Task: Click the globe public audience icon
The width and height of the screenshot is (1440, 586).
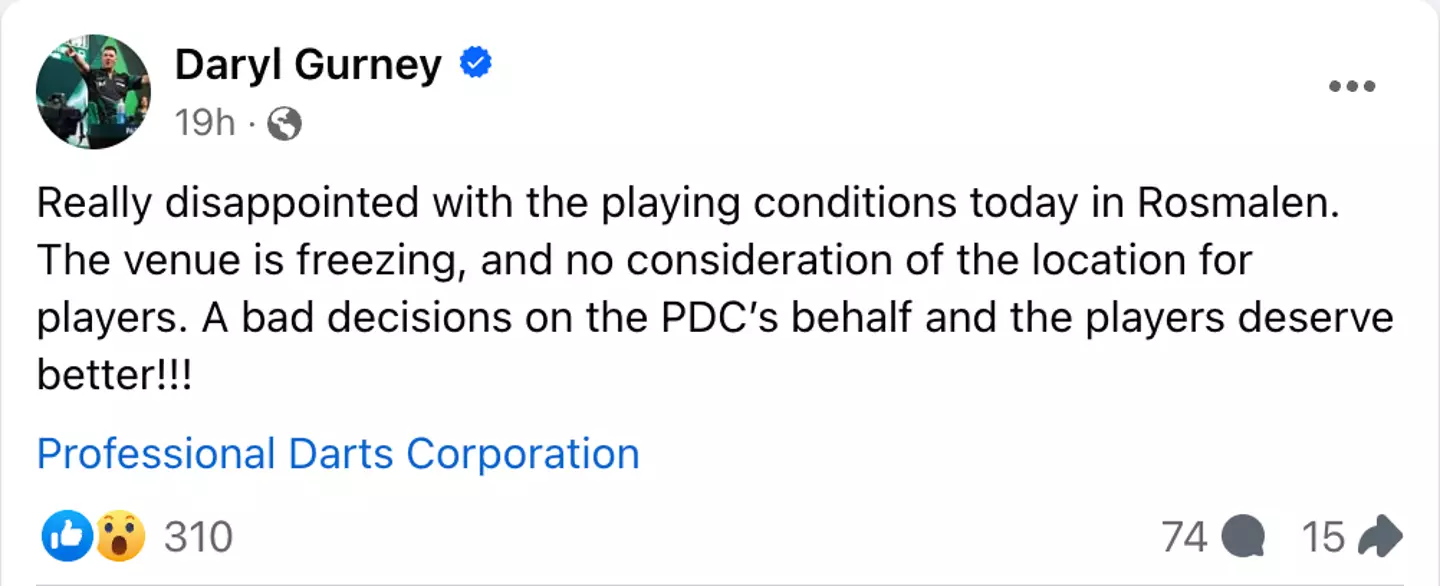Action: (285, 124)
